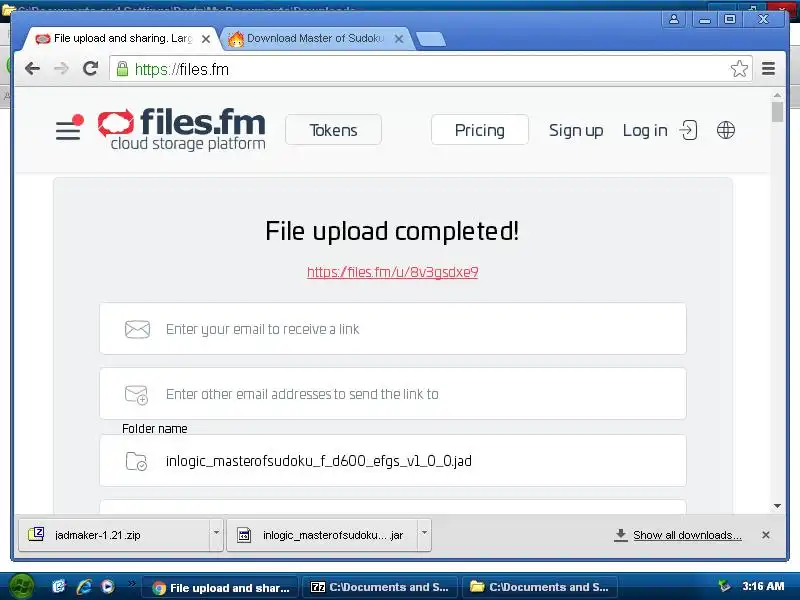
Task: Open the Chrome user profile icon
Action: tap(673, 19)
